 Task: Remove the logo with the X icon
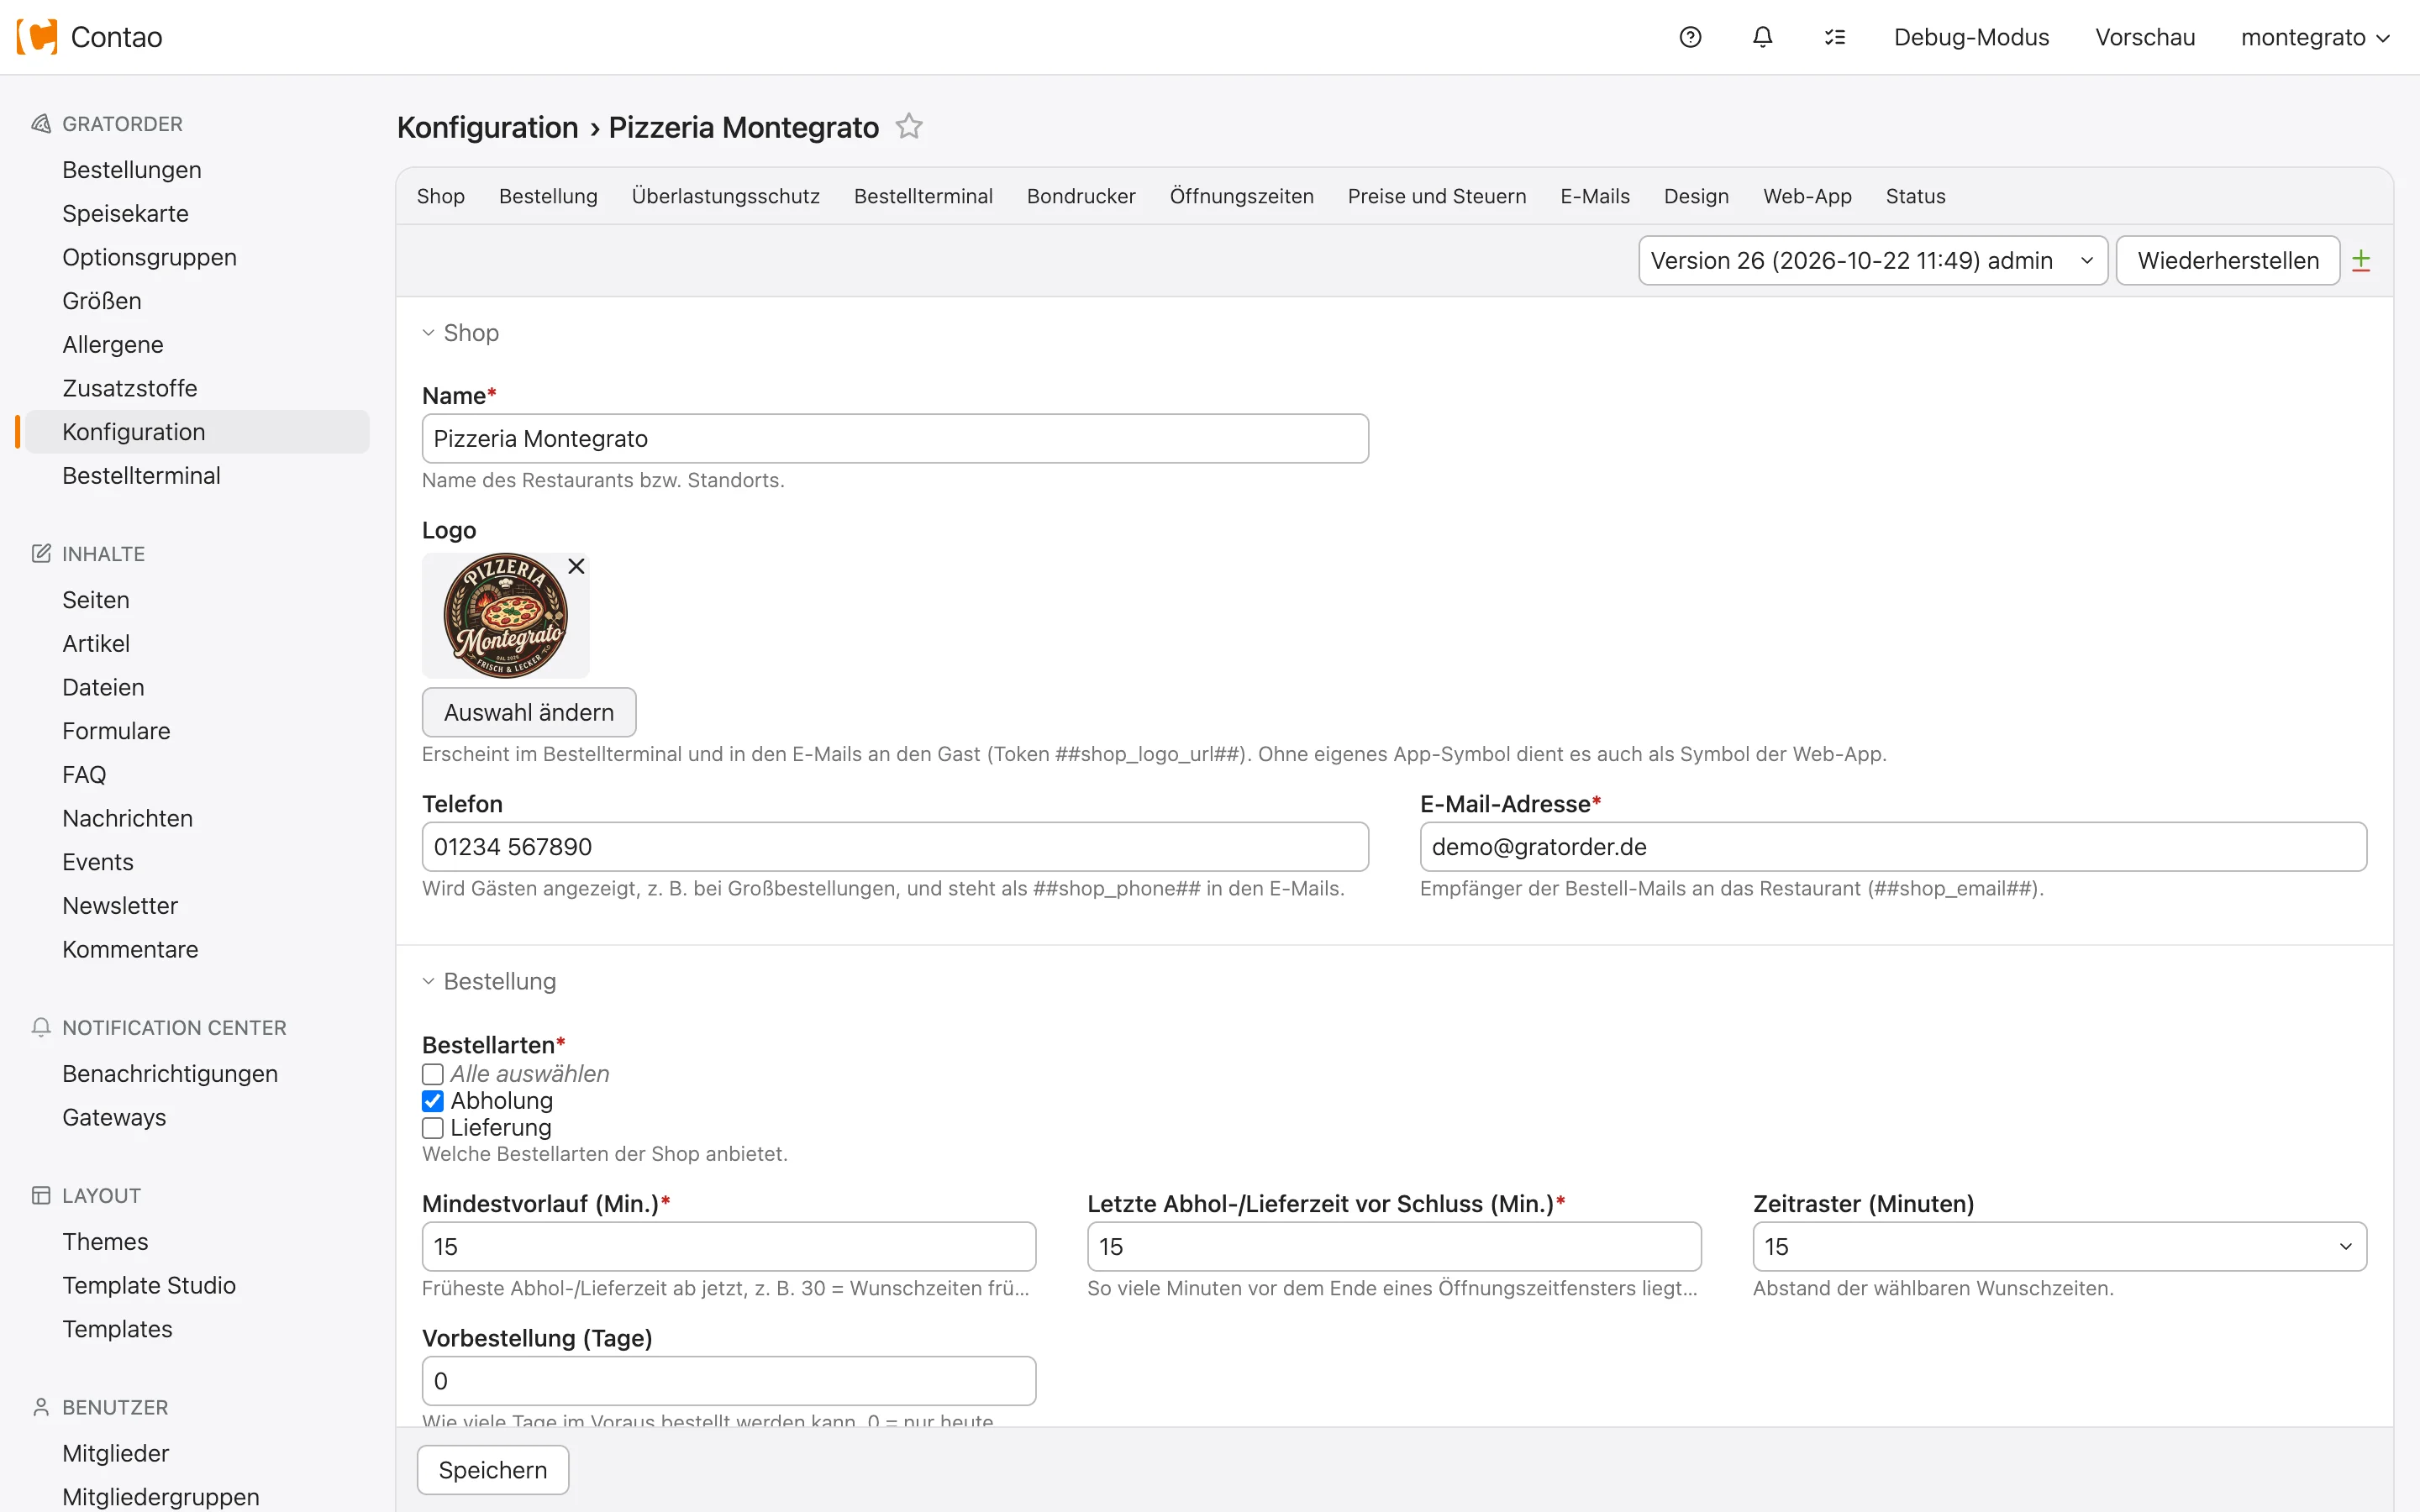point(576,566)
